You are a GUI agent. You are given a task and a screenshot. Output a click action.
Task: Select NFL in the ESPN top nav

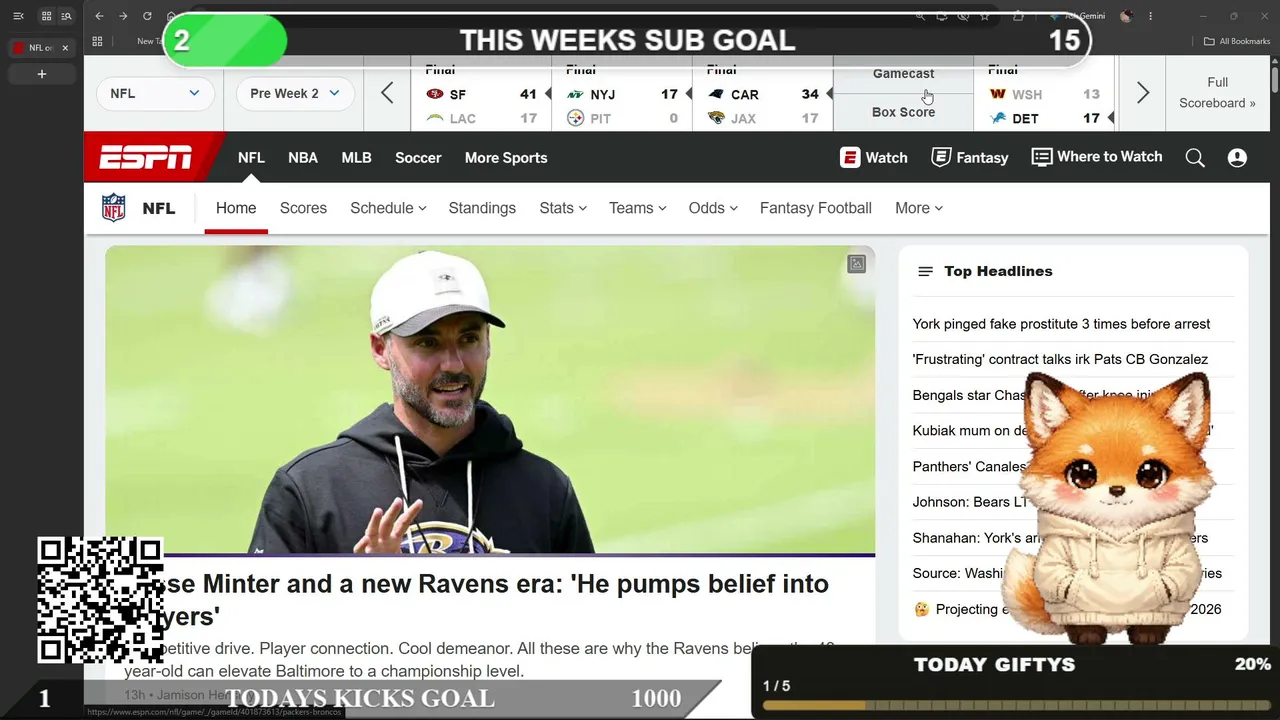click(251, 158)
